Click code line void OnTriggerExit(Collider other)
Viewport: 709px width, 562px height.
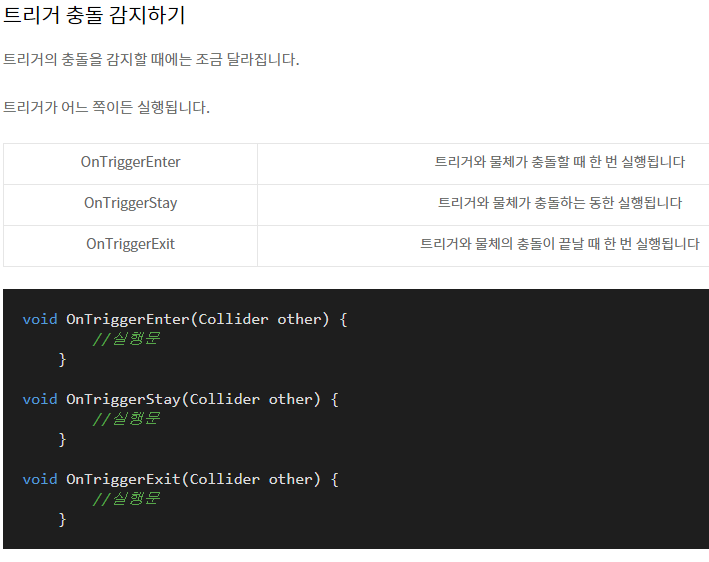(180, 479)
